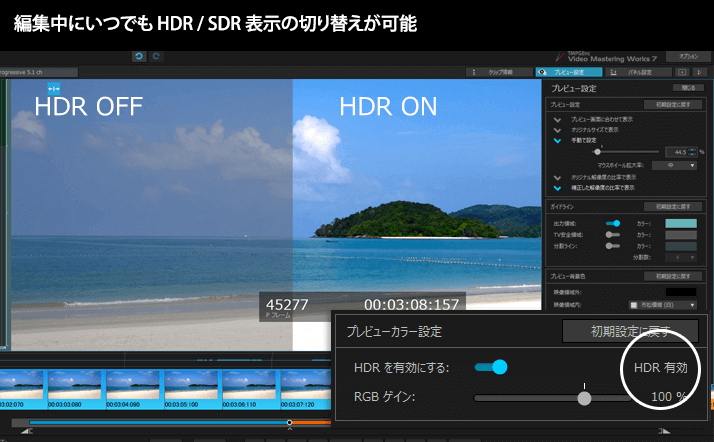Click the frame number 45277
Image resolution: width=714 pixels, height=442 pixels.
click(287, 305)
